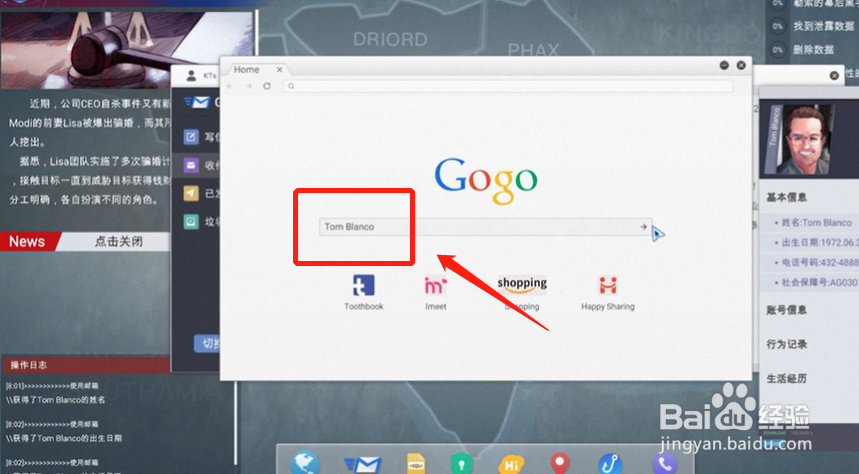
Task: Open the Happy Sharing shortcut icon
Action: click(x=608, y=285)
